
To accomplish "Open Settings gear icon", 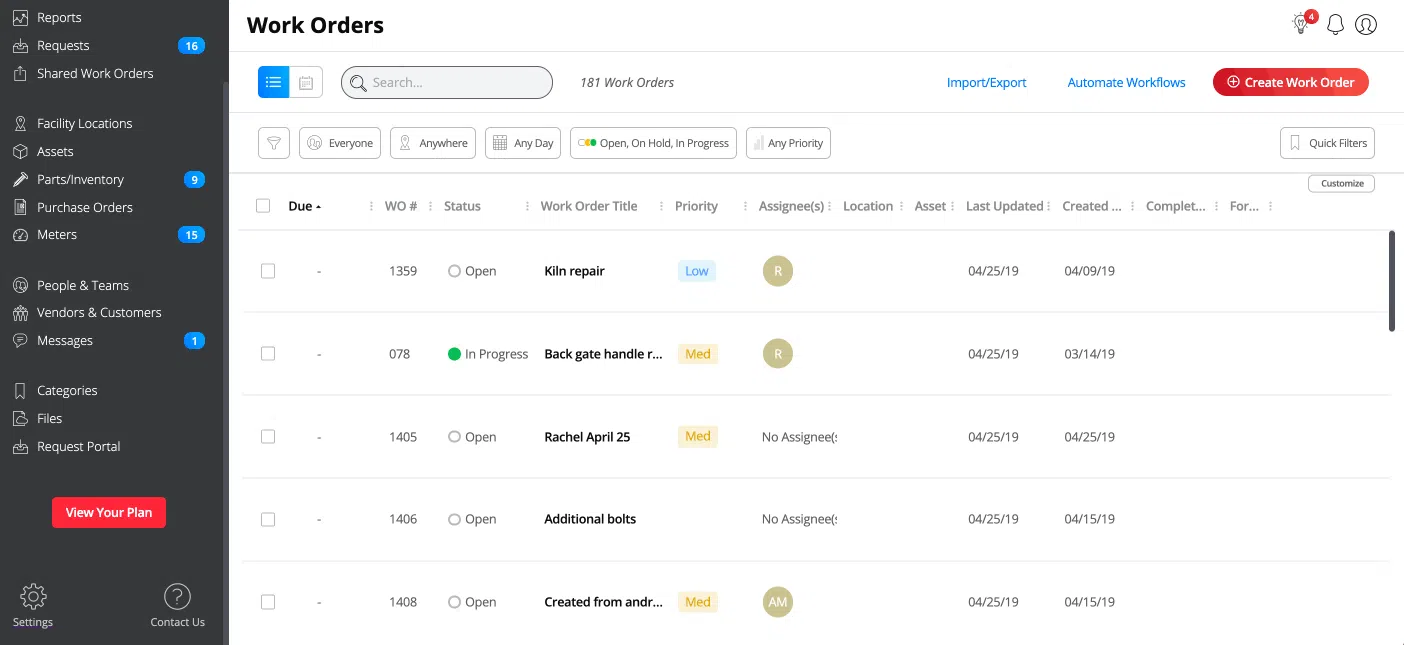I will click(33, 597).
